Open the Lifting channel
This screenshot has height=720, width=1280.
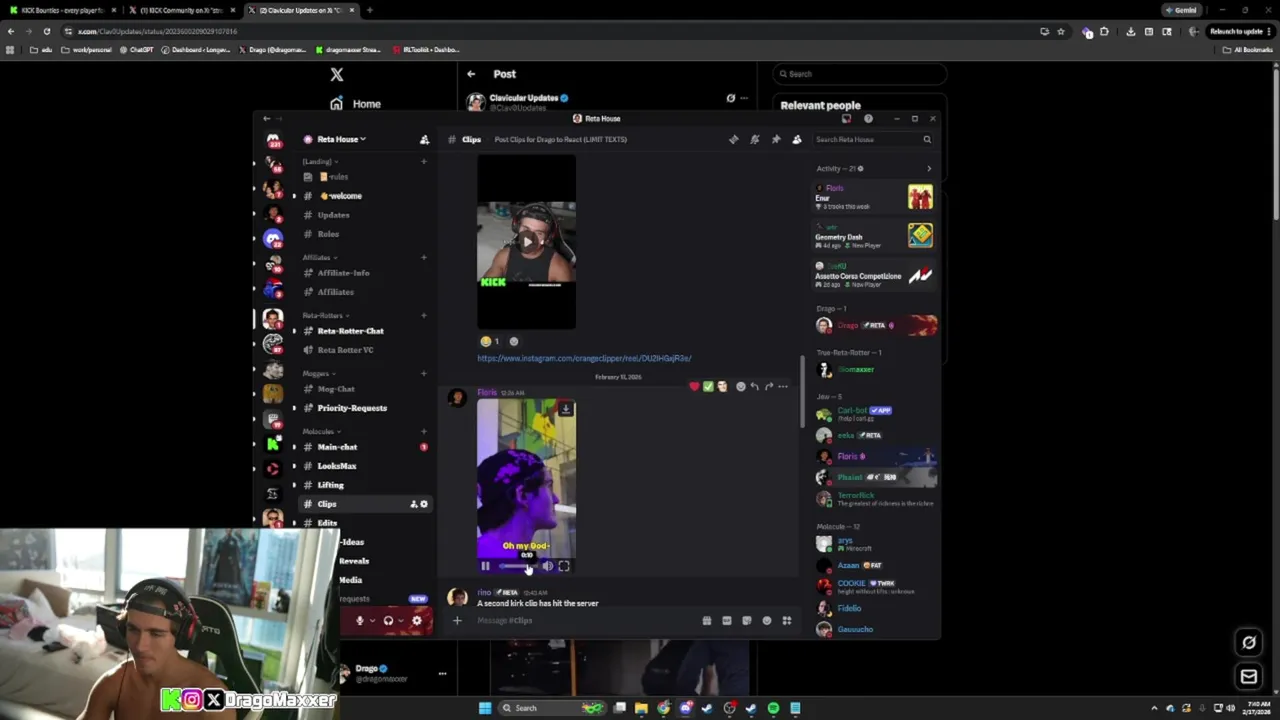[x=330, y=485]
